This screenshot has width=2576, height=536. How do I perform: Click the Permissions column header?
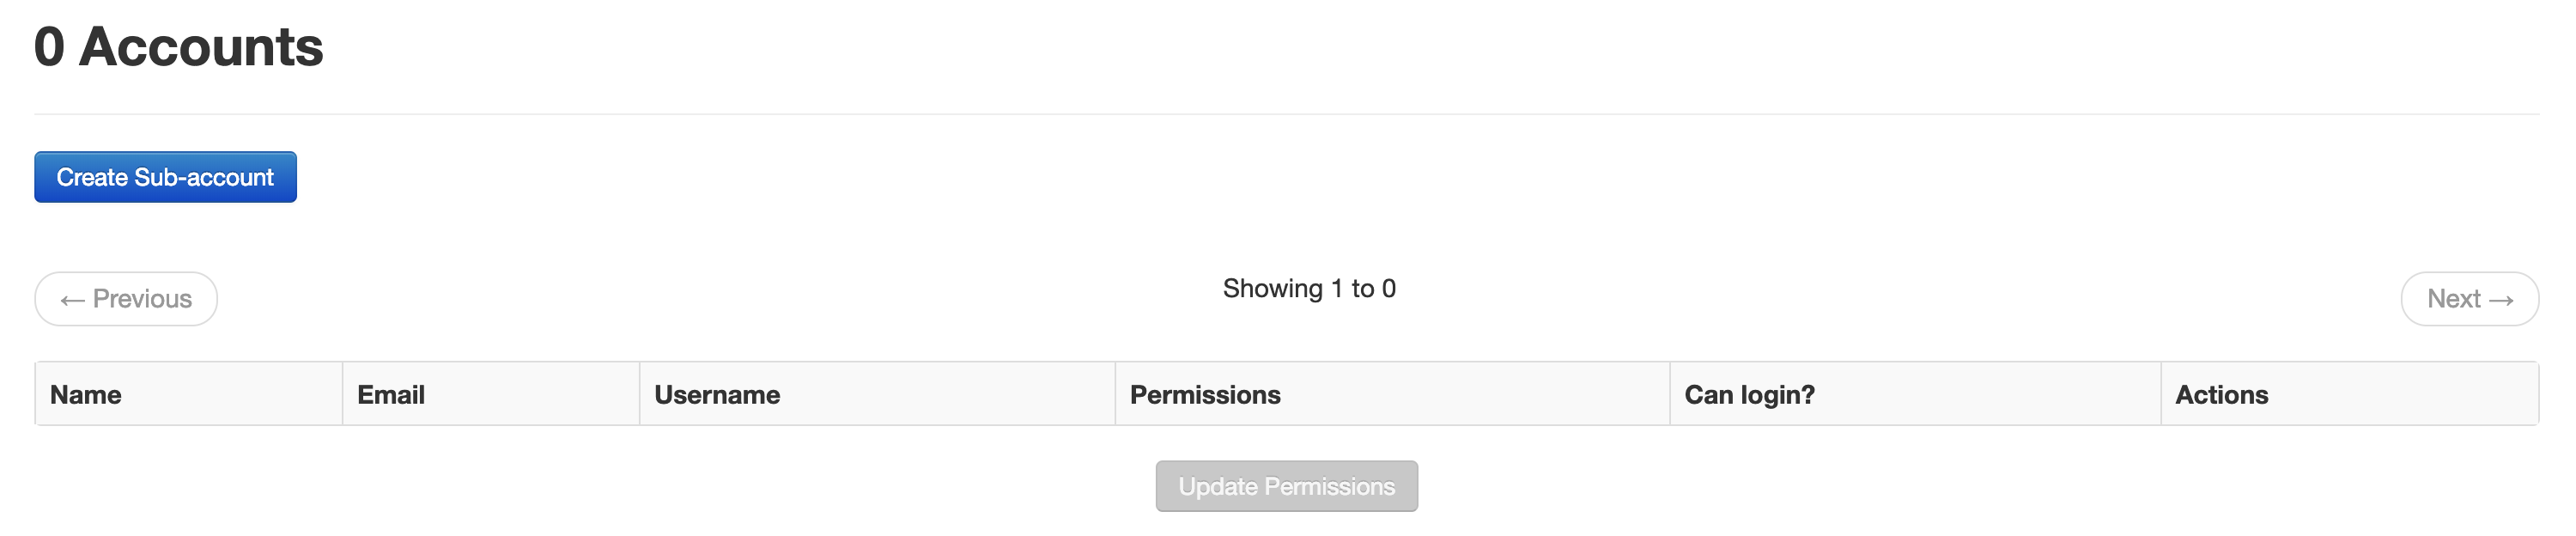coord(1205,395)
